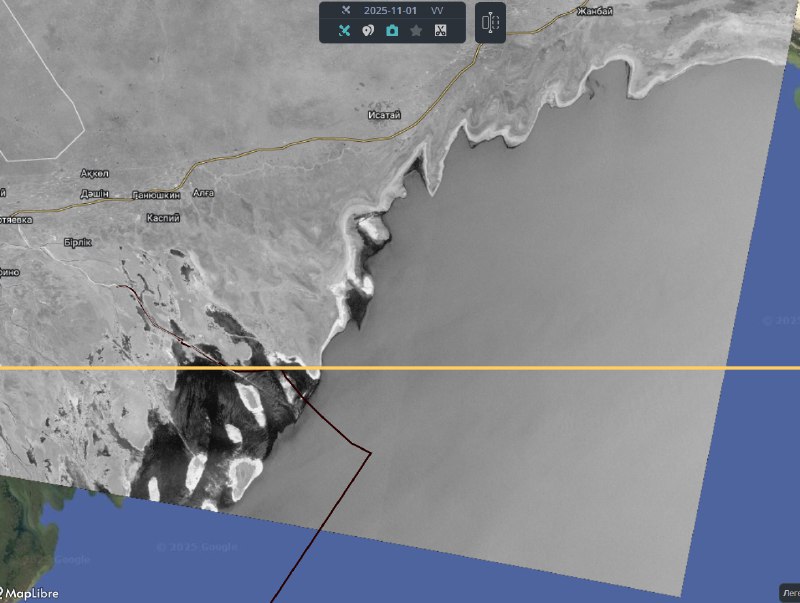
Task: Open the map markers pin tool
Action: (x=368, y=31)
